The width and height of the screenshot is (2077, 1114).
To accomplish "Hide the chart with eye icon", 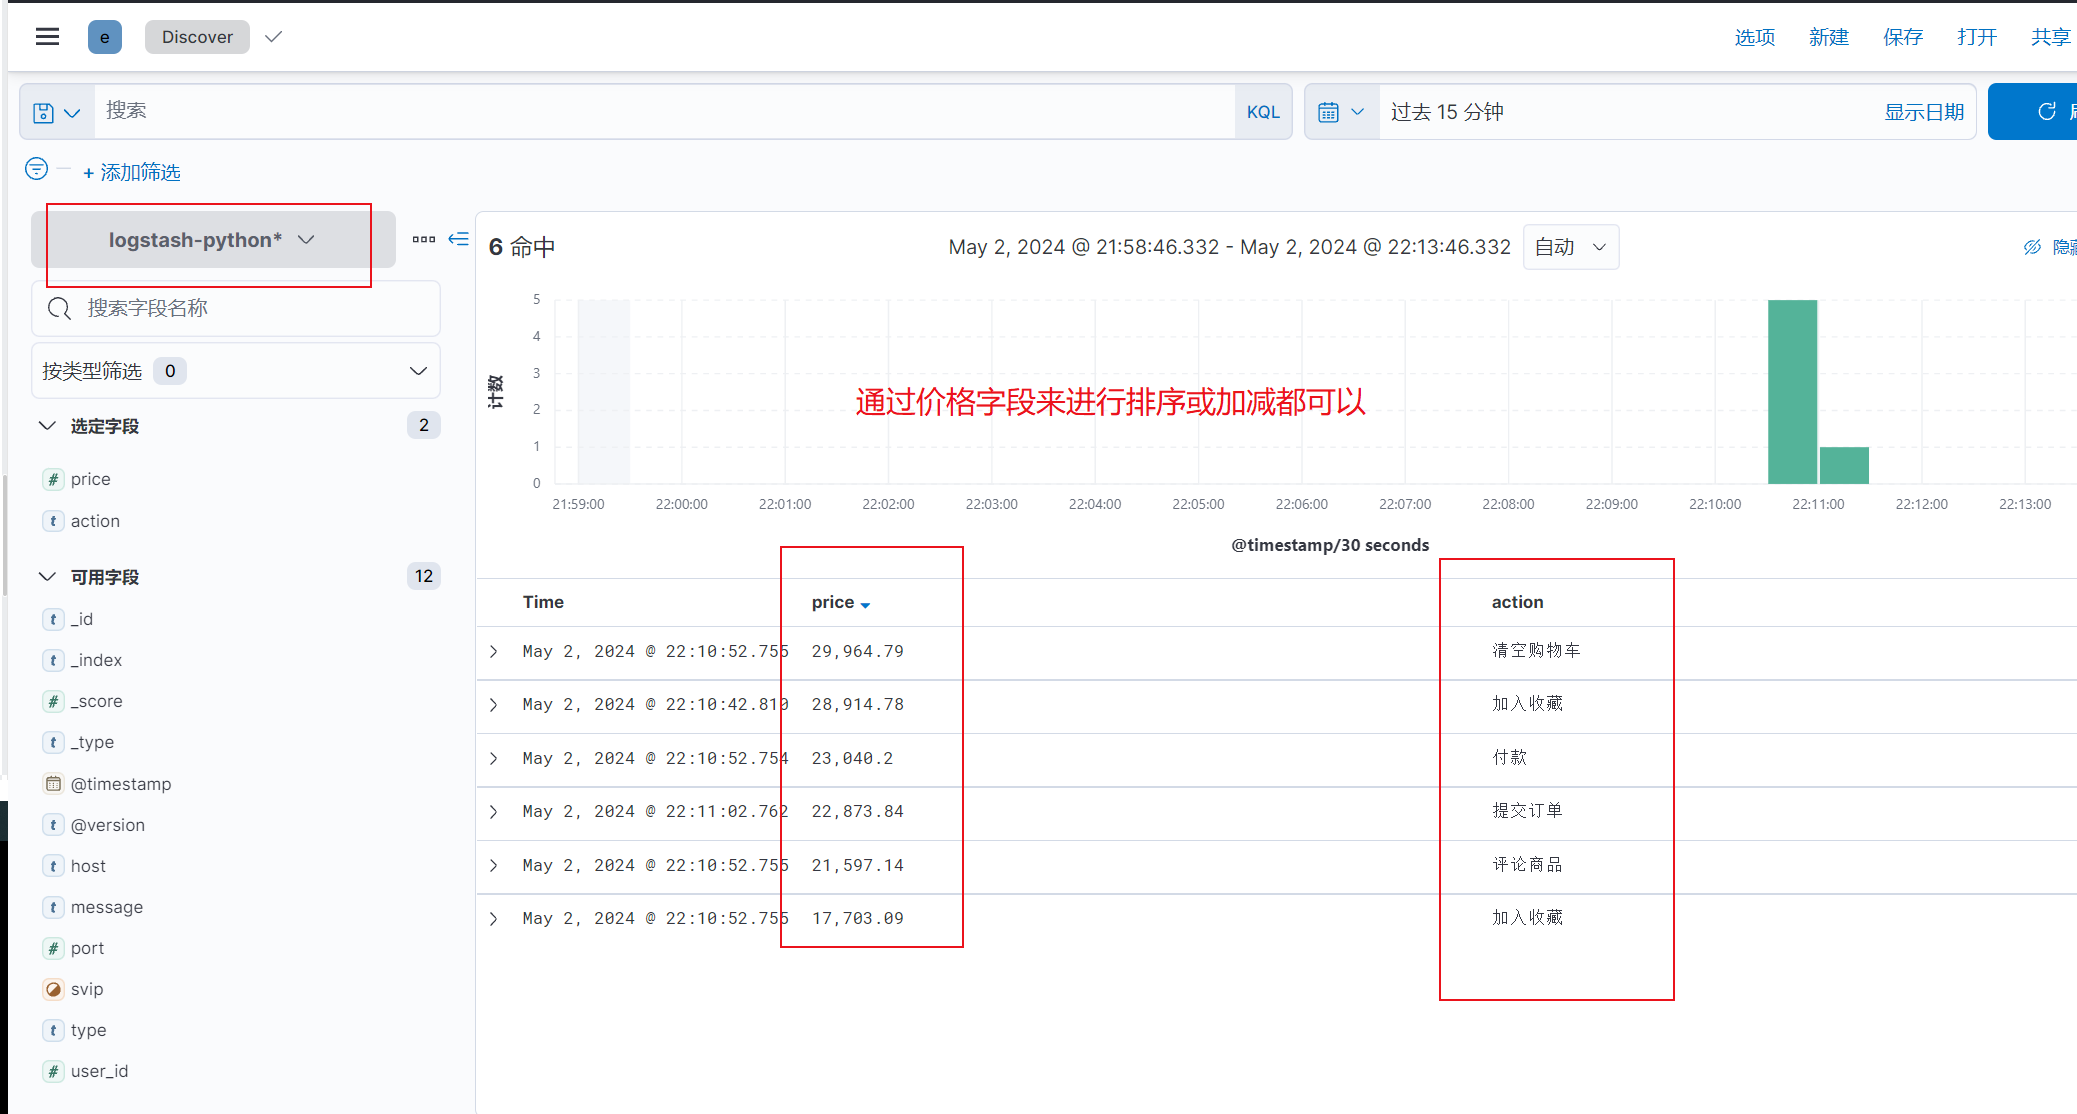I will coord(2032,247).
